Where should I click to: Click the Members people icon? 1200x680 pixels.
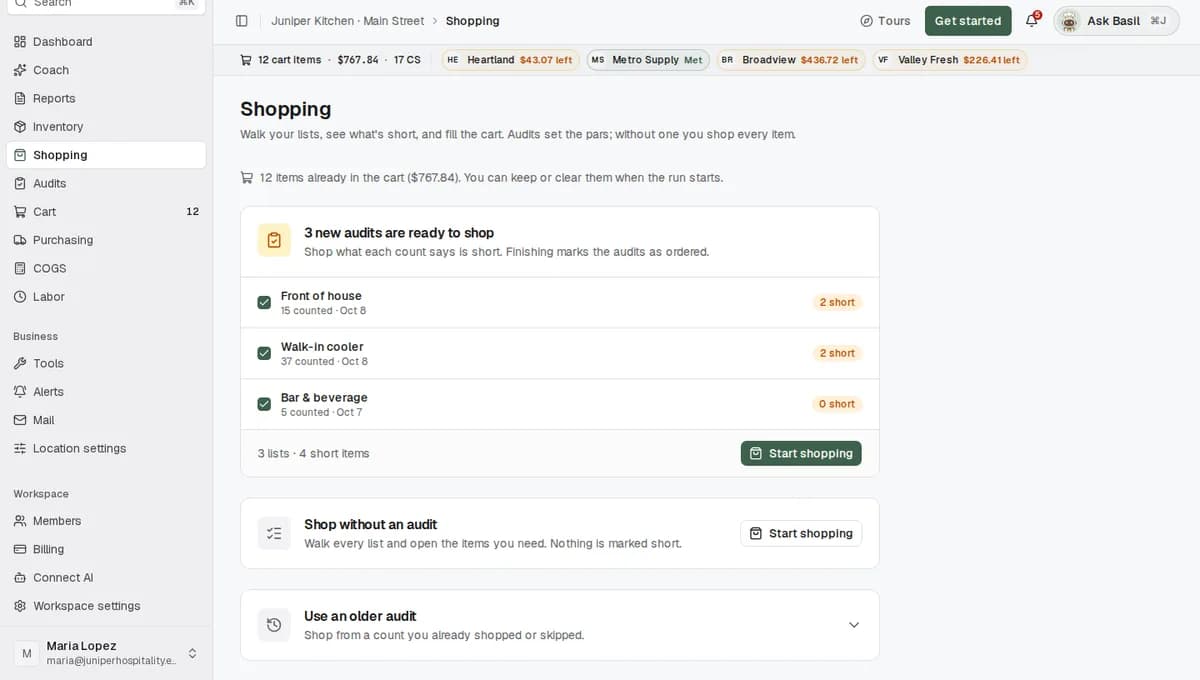click(x=20, y=521)
